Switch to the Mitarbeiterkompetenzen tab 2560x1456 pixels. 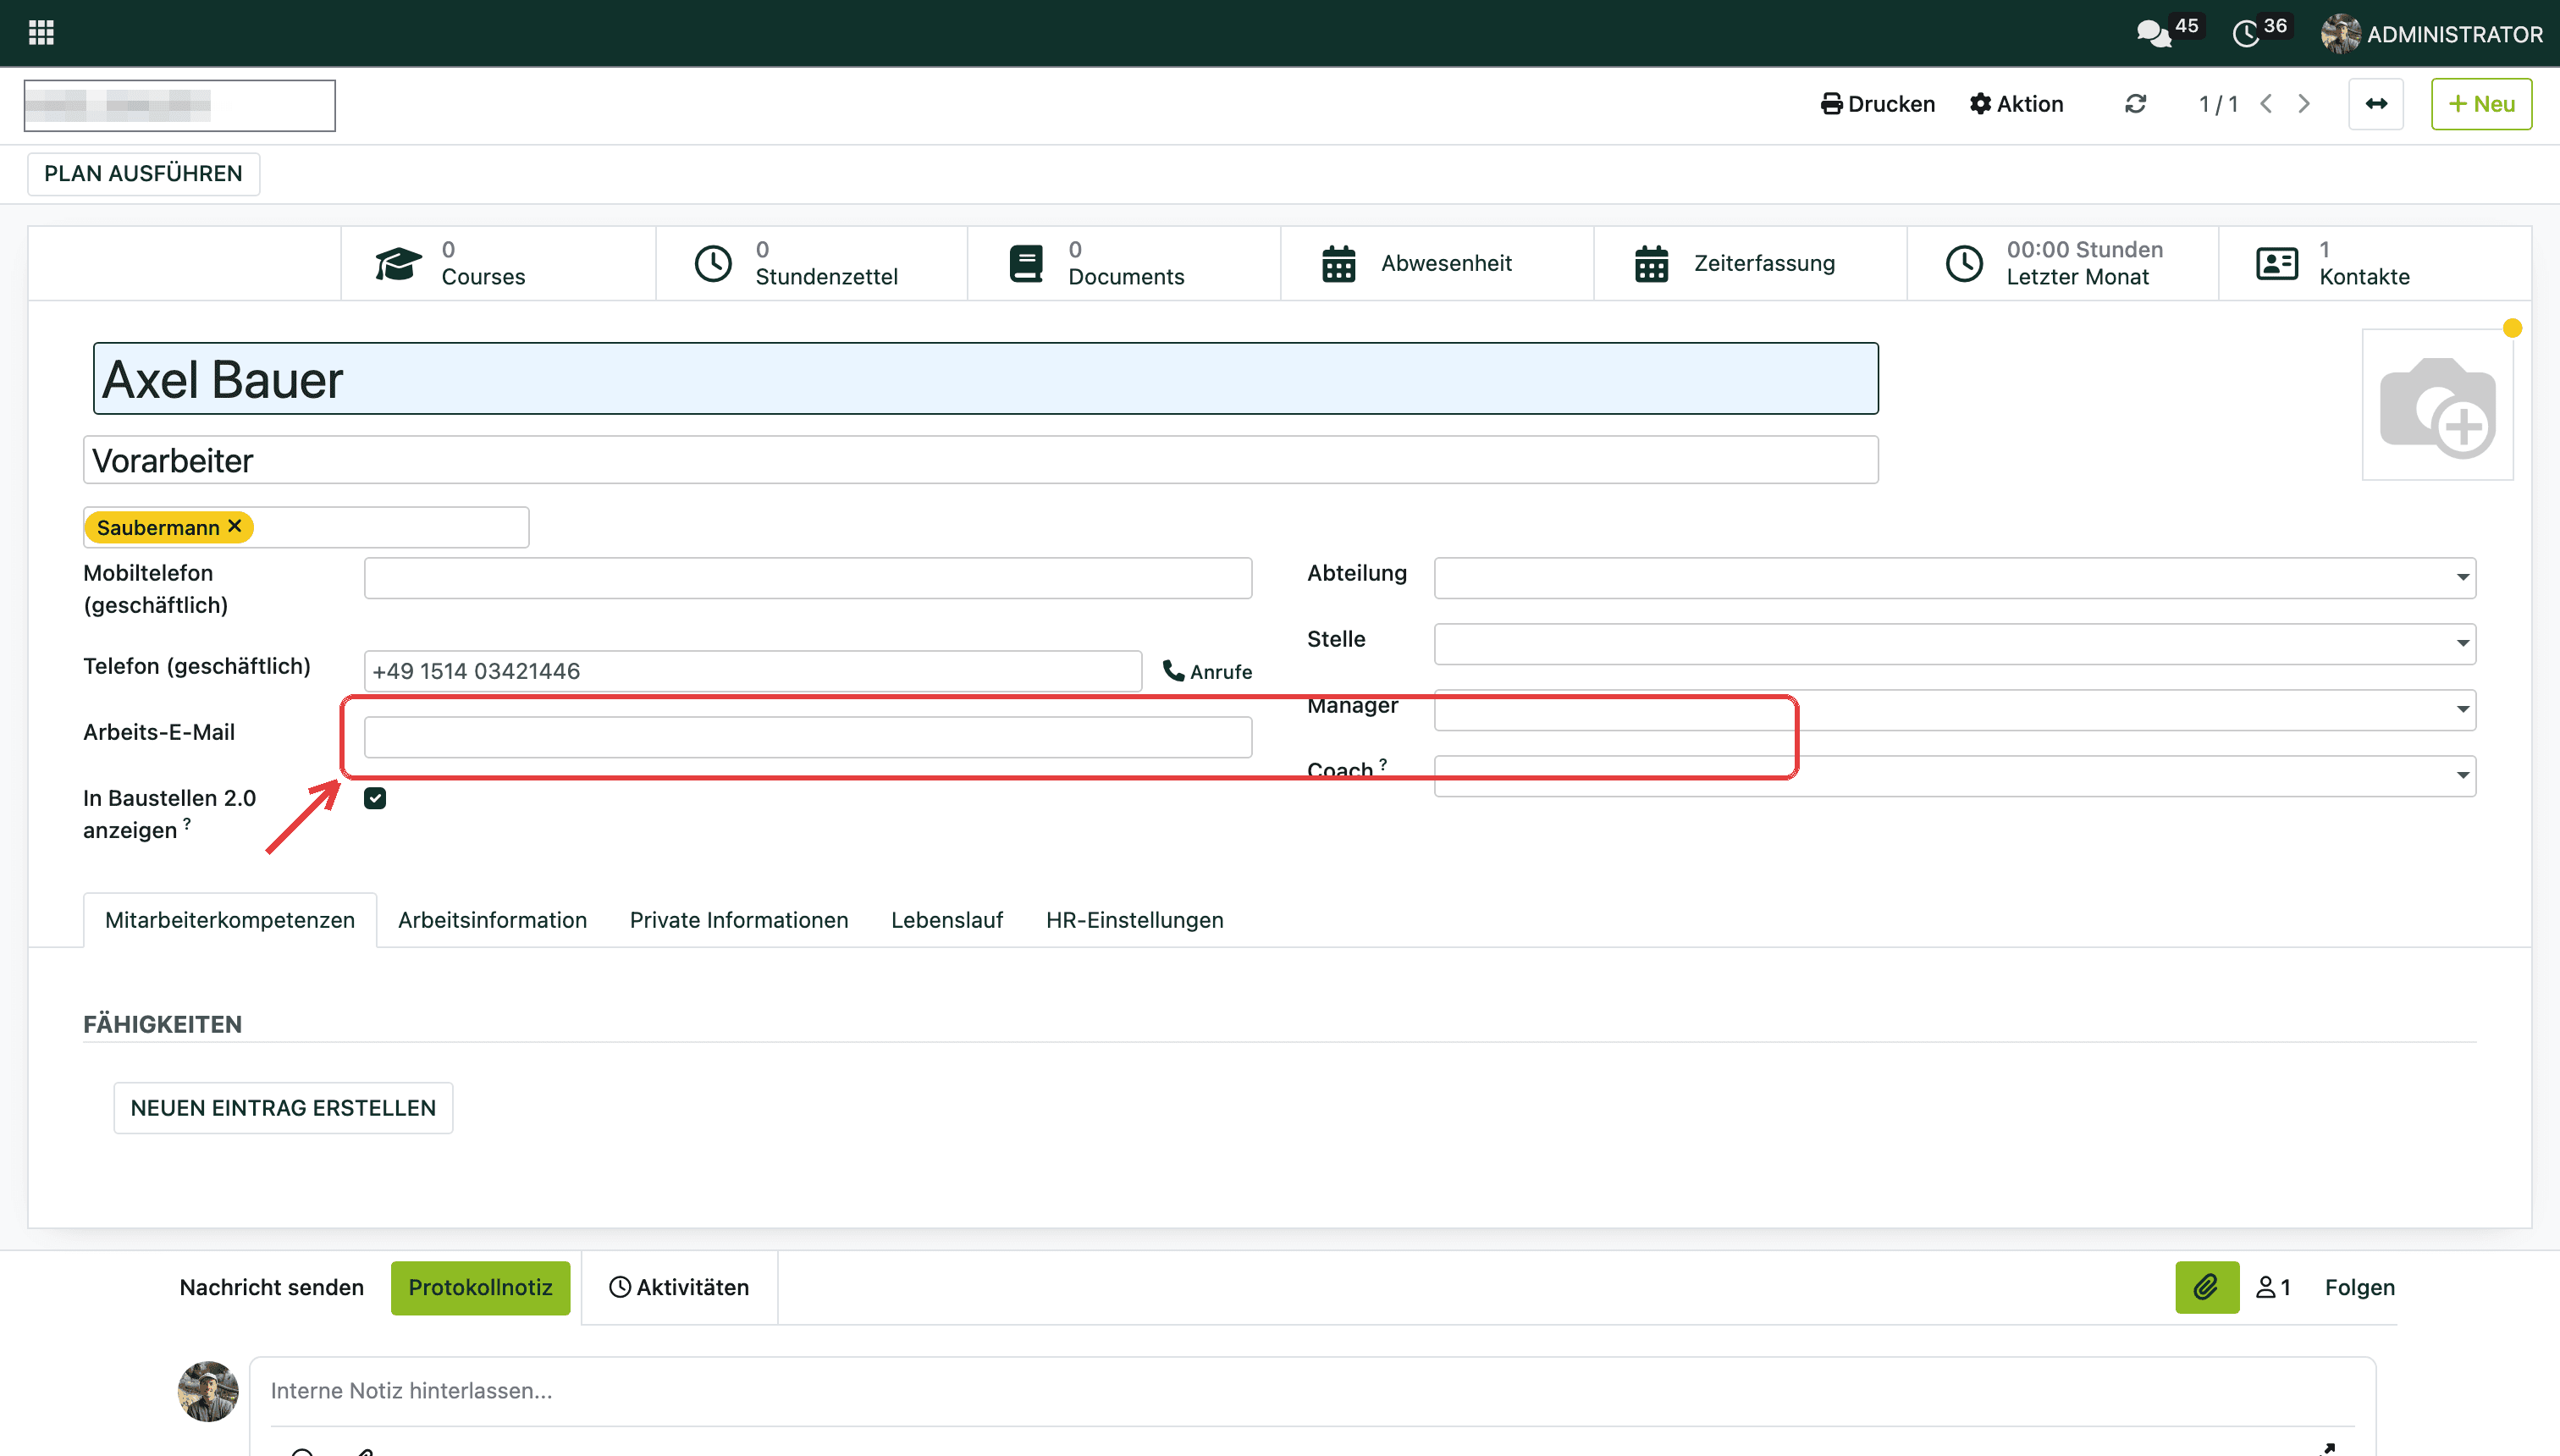pos(230,920)
